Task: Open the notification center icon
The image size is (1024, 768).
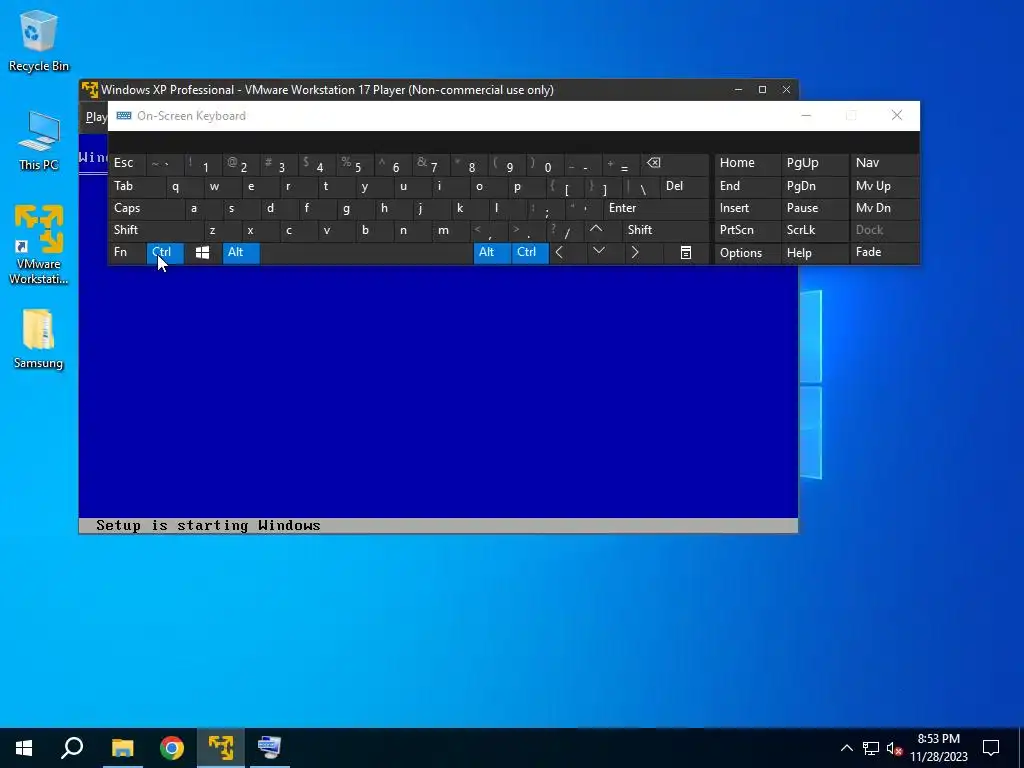Action: [x=991, y=748]
